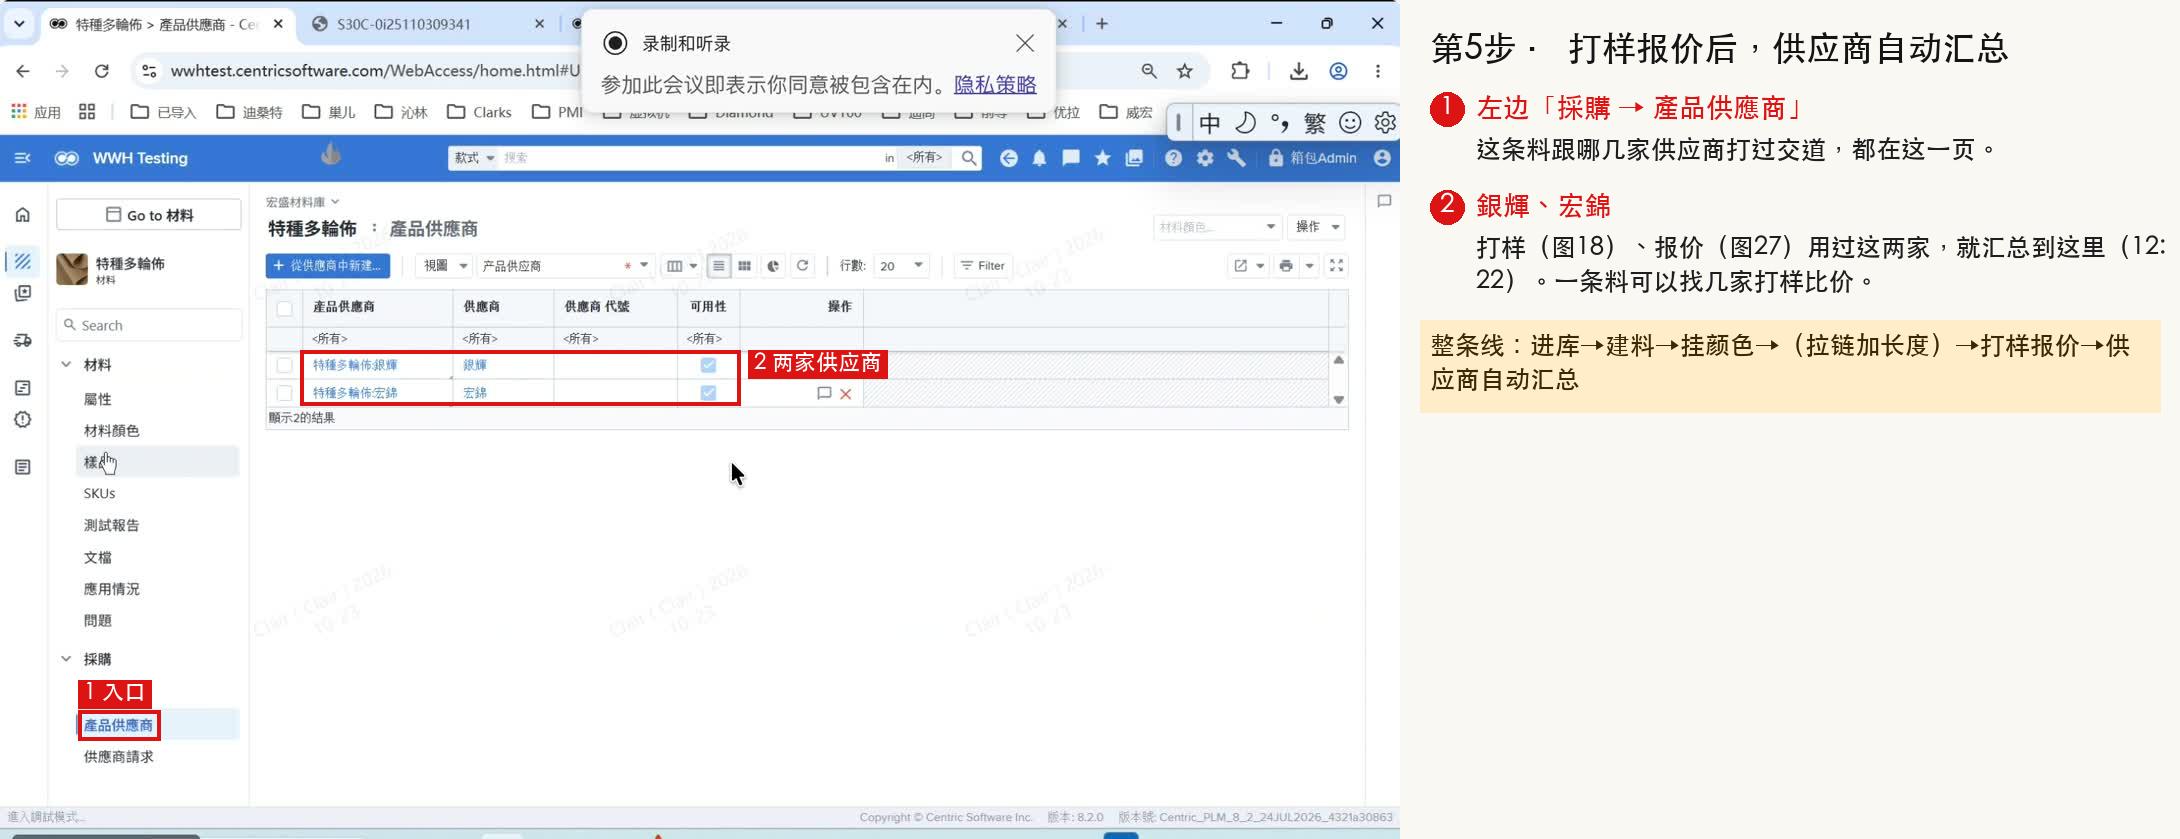Open 屬性 in the sidebar menu
Screen dimensions: 2180x839
pos(98,399)
